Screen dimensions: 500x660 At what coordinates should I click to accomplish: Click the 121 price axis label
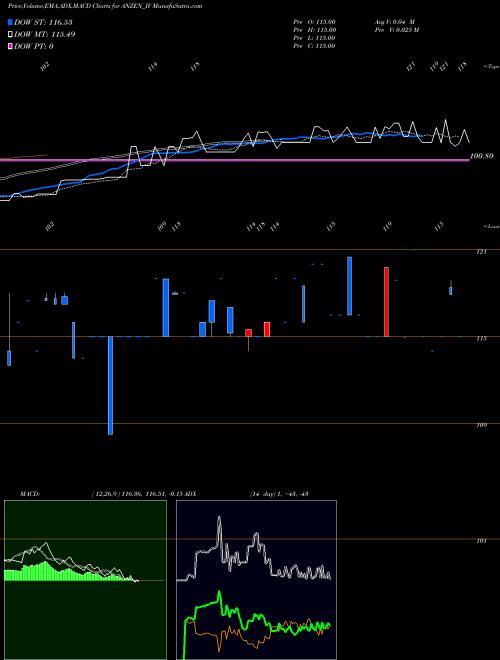click(482, 252)
